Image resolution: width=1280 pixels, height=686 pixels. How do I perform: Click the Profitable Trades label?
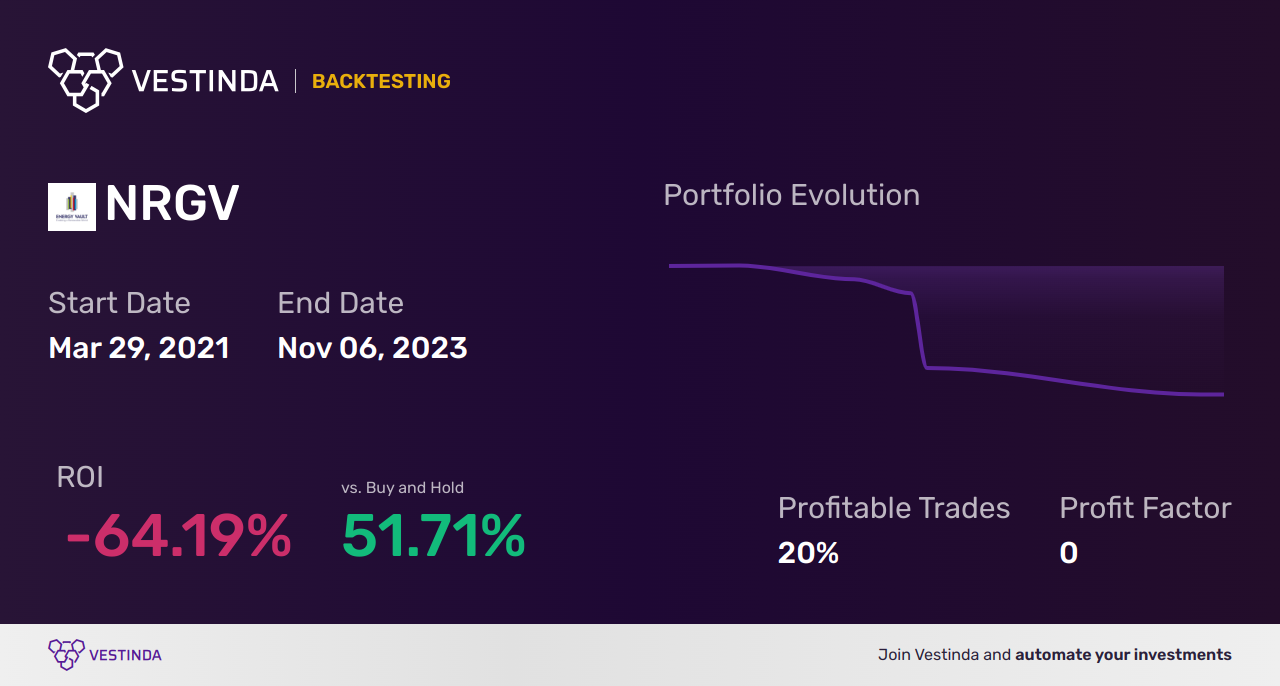coord(893,508)
